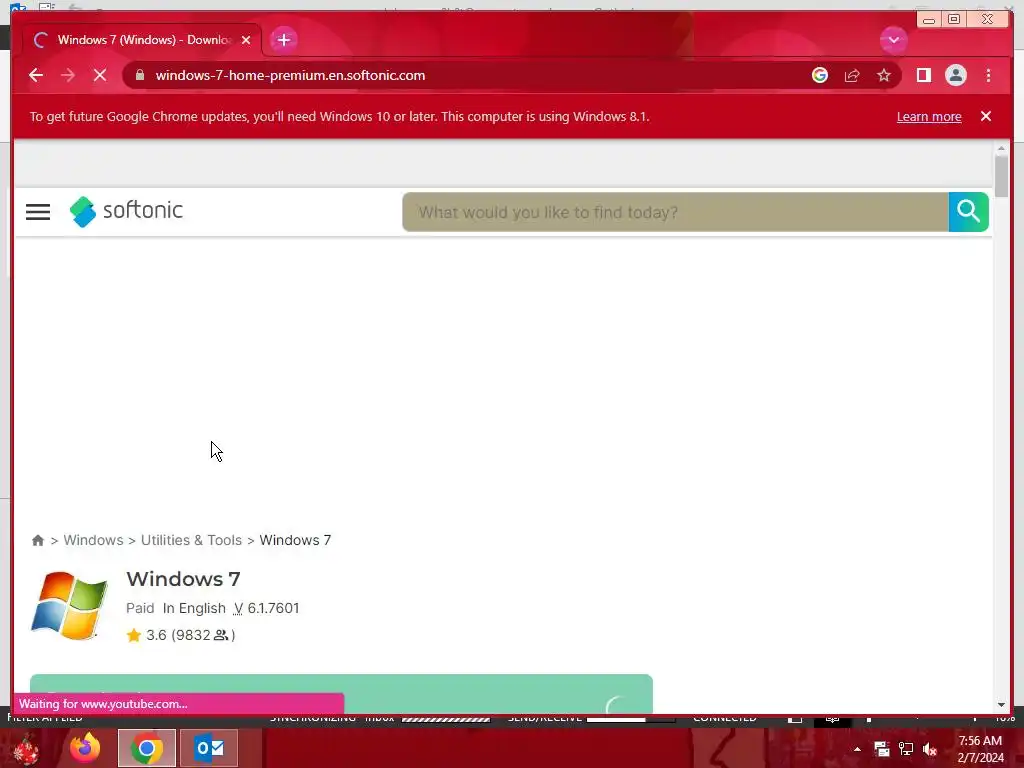Click the Softonic search magnifier button
1024x768 pixels.
click(968, 212)
